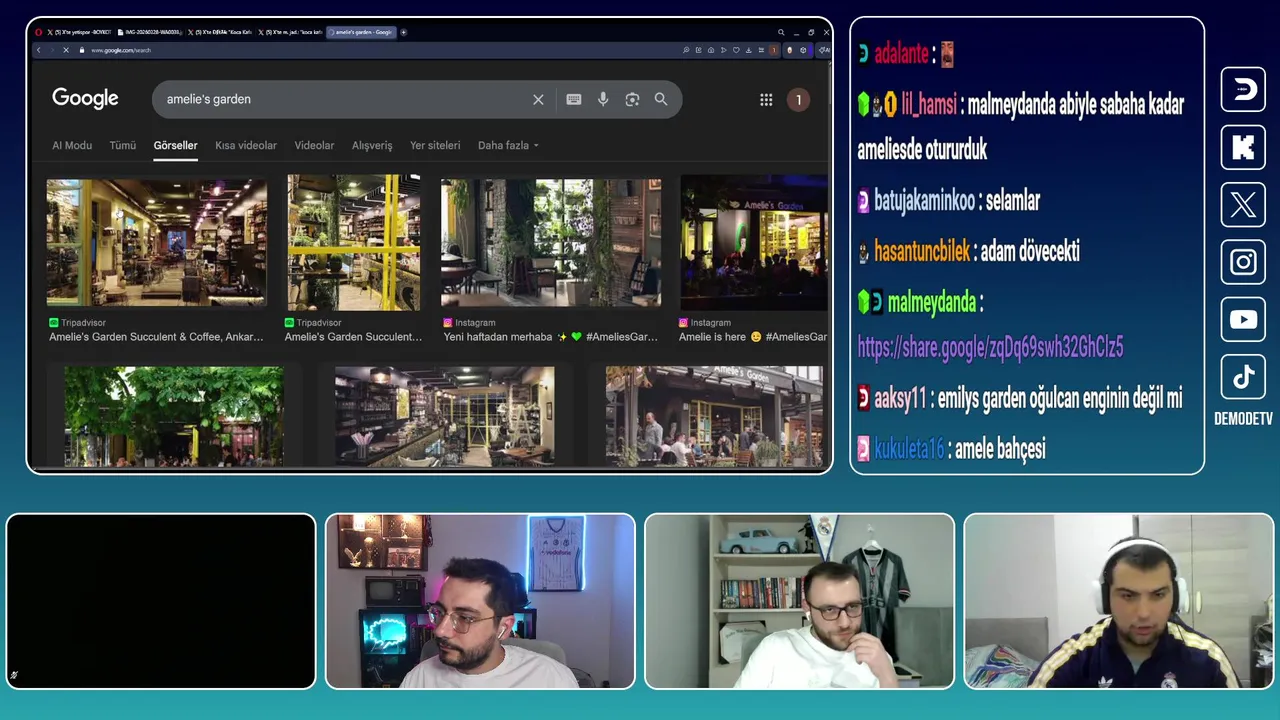Click the top D-shaped logo in sidebar
This screenshot has width=1280, height=720.
pyautogui.click(x=1243, y=89)
